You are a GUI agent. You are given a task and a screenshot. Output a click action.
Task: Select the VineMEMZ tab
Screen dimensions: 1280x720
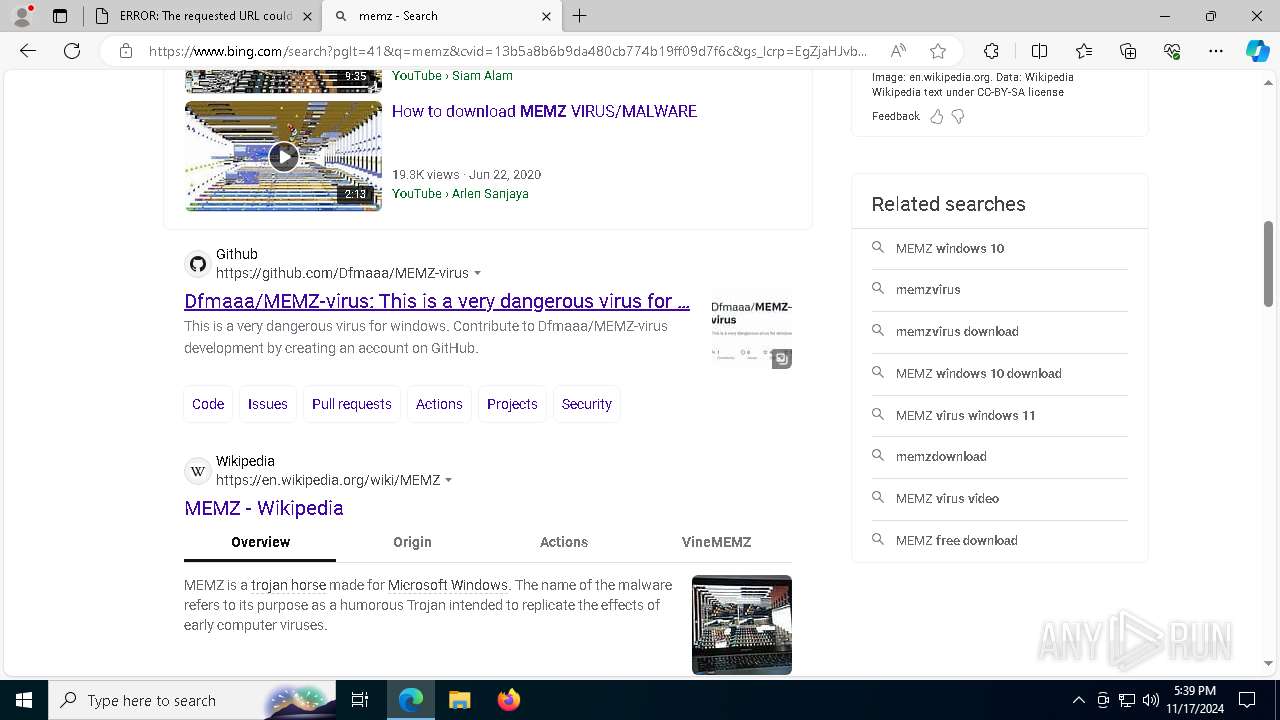click(x=716, y=542)
